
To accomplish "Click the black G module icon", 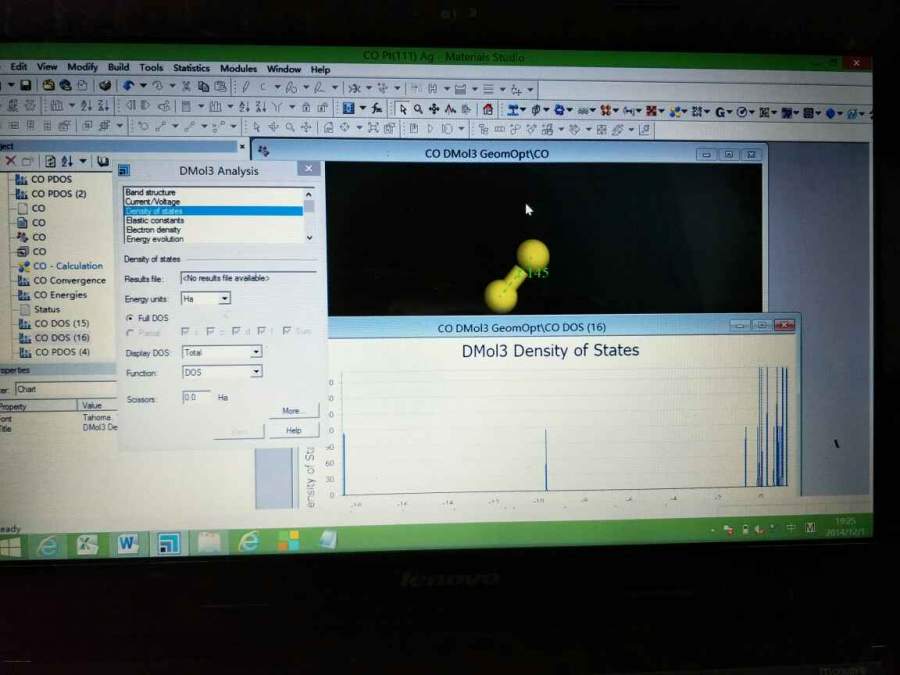I will pyautogui.click(x=719, y=112).
